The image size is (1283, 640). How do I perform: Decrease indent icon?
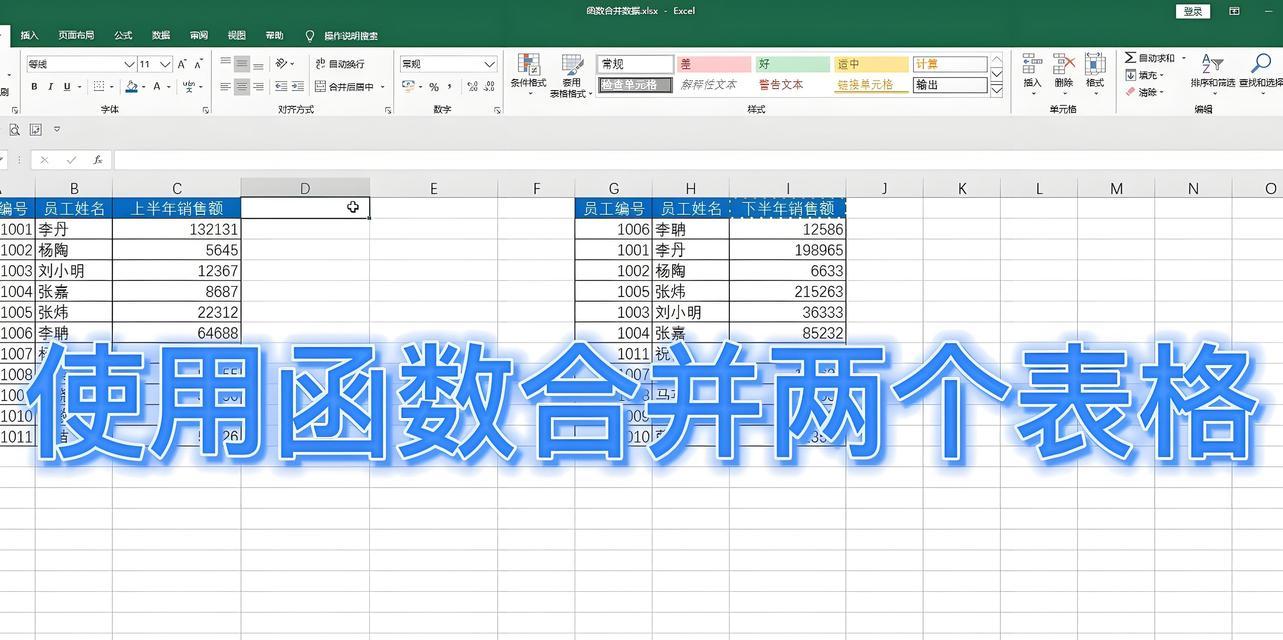(x=281, y=87)
